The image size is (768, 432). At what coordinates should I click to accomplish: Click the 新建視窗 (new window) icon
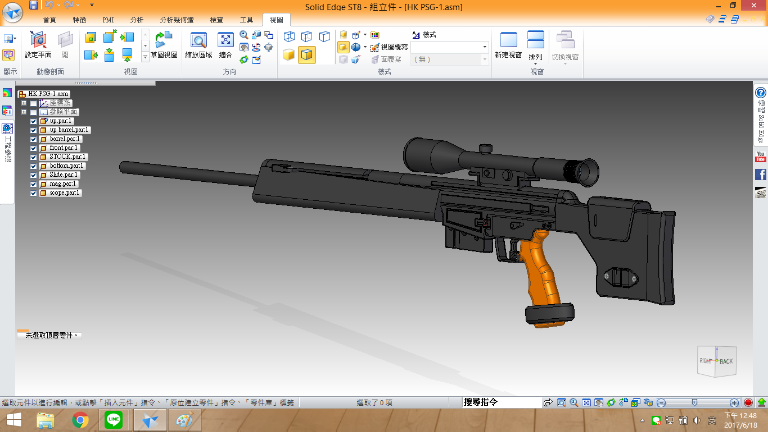[x=508, y=45]
